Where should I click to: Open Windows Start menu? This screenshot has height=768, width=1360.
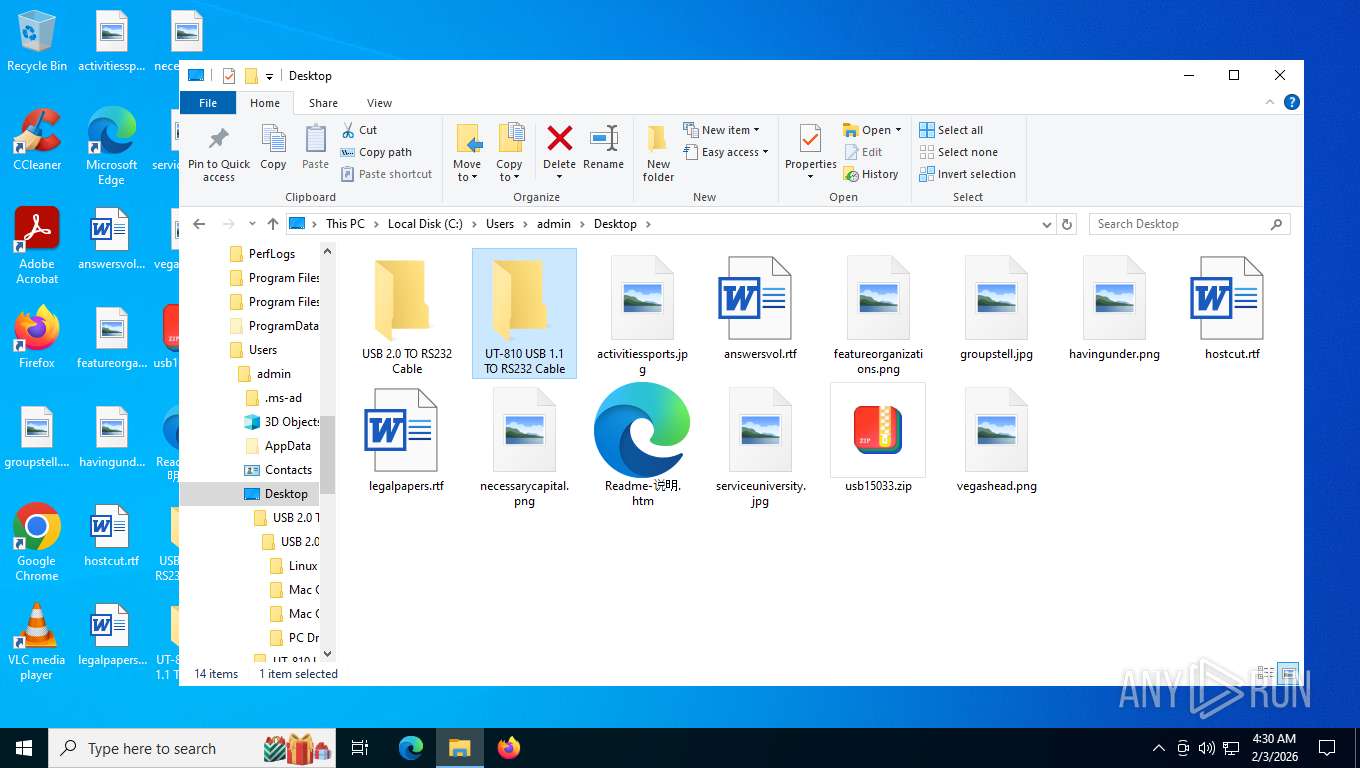[24, 748]
